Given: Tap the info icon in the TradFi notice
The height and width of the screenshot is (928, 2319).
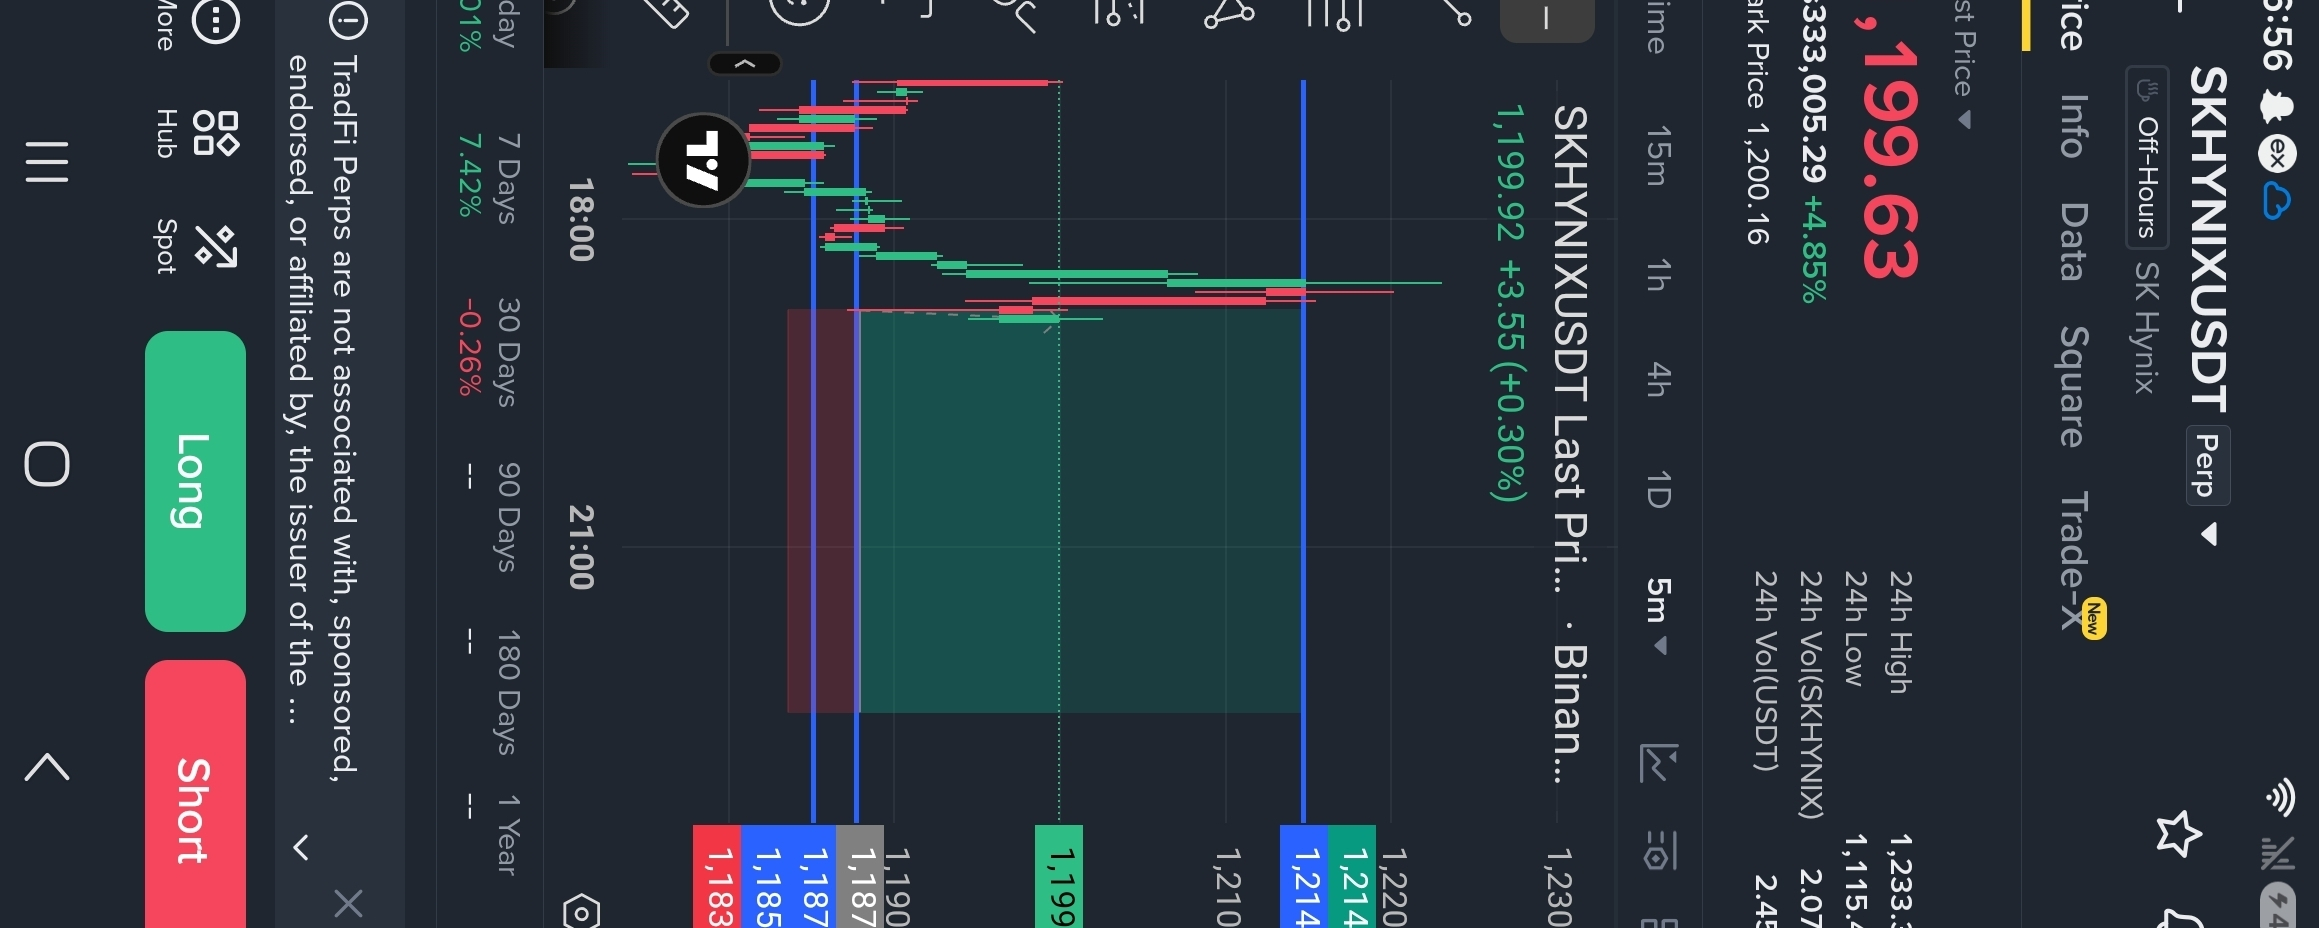Looking at the screenshot, I should tap(348, 20).
